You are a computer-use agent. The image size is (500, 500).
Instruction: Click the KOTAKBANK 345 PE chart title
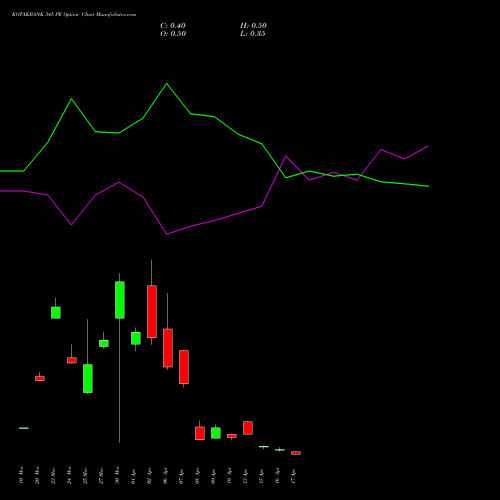74,15
